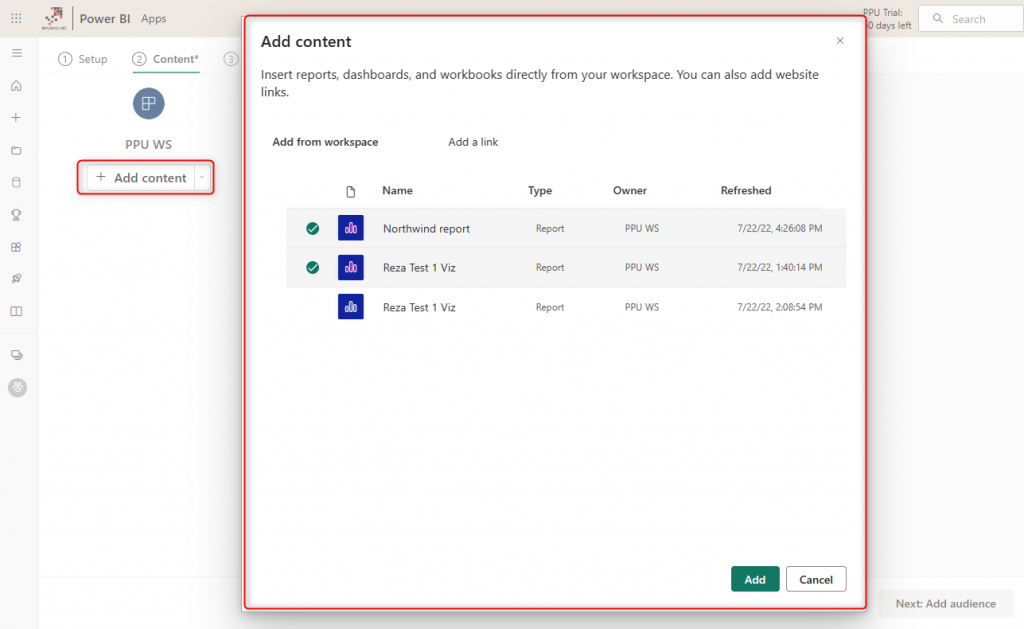Viewport: 1024px width, 629px height.
Task: Select the unchecked Reza Test 1 Viz row
Action: tap(419, 307)
